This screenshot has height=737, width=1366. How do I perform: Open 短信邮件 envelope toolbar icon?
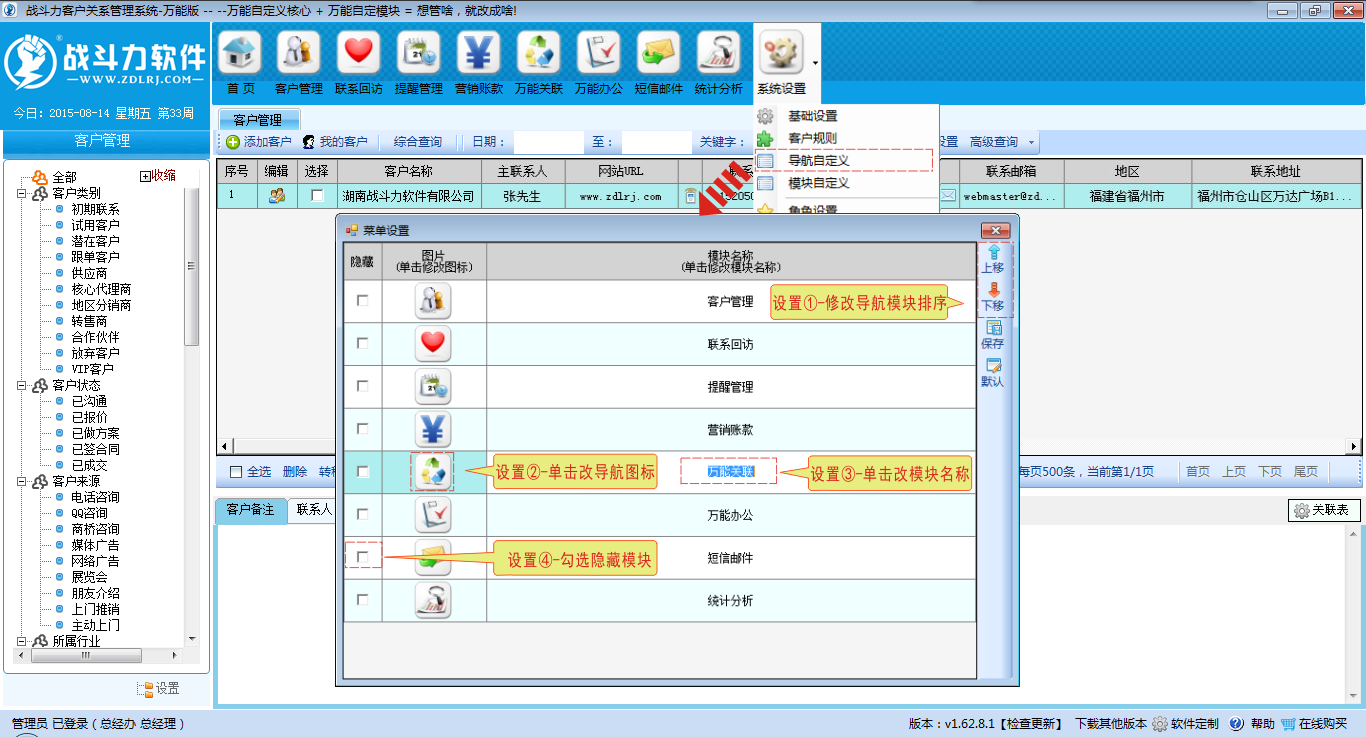659,53
